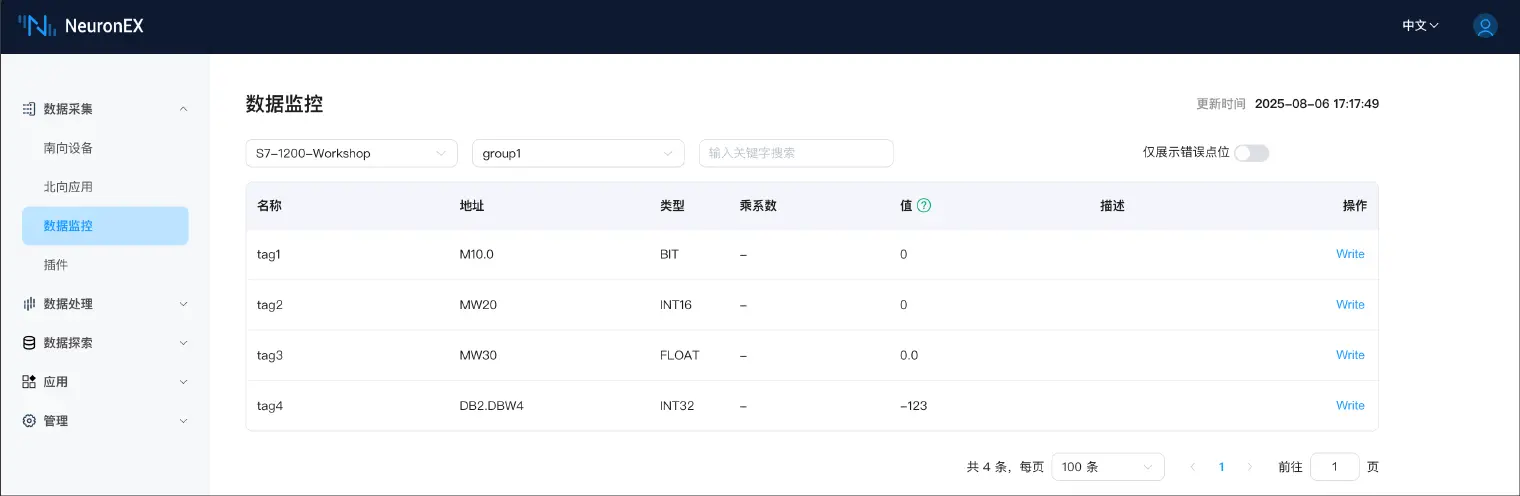Click Write link for tag1
Image resolution: width=1520 pixels, height=496 pixels.
click(x=1350, y=254)
